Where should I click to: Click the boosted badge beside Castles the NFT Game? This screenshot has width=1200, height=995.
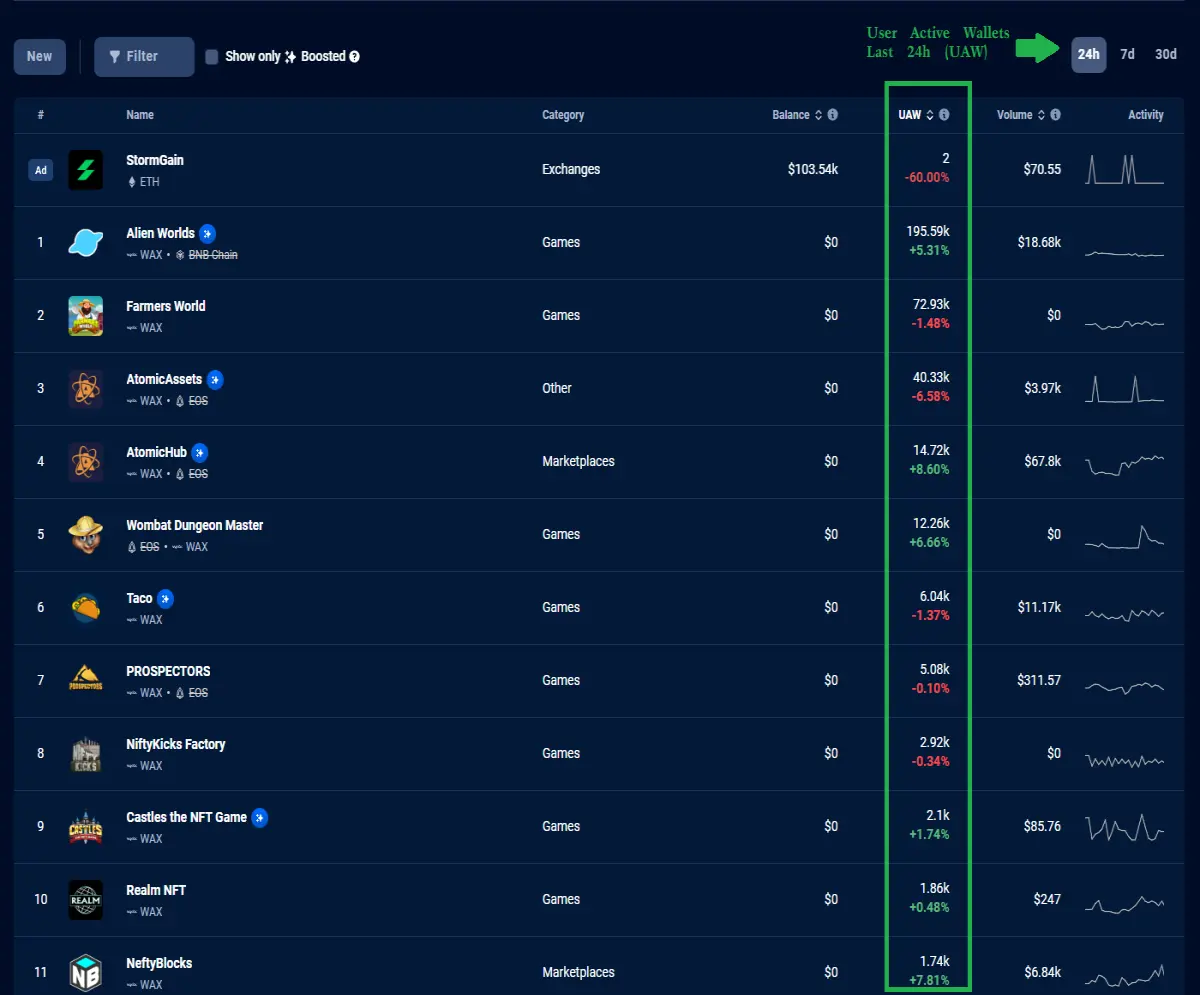[x=260, y=817]
